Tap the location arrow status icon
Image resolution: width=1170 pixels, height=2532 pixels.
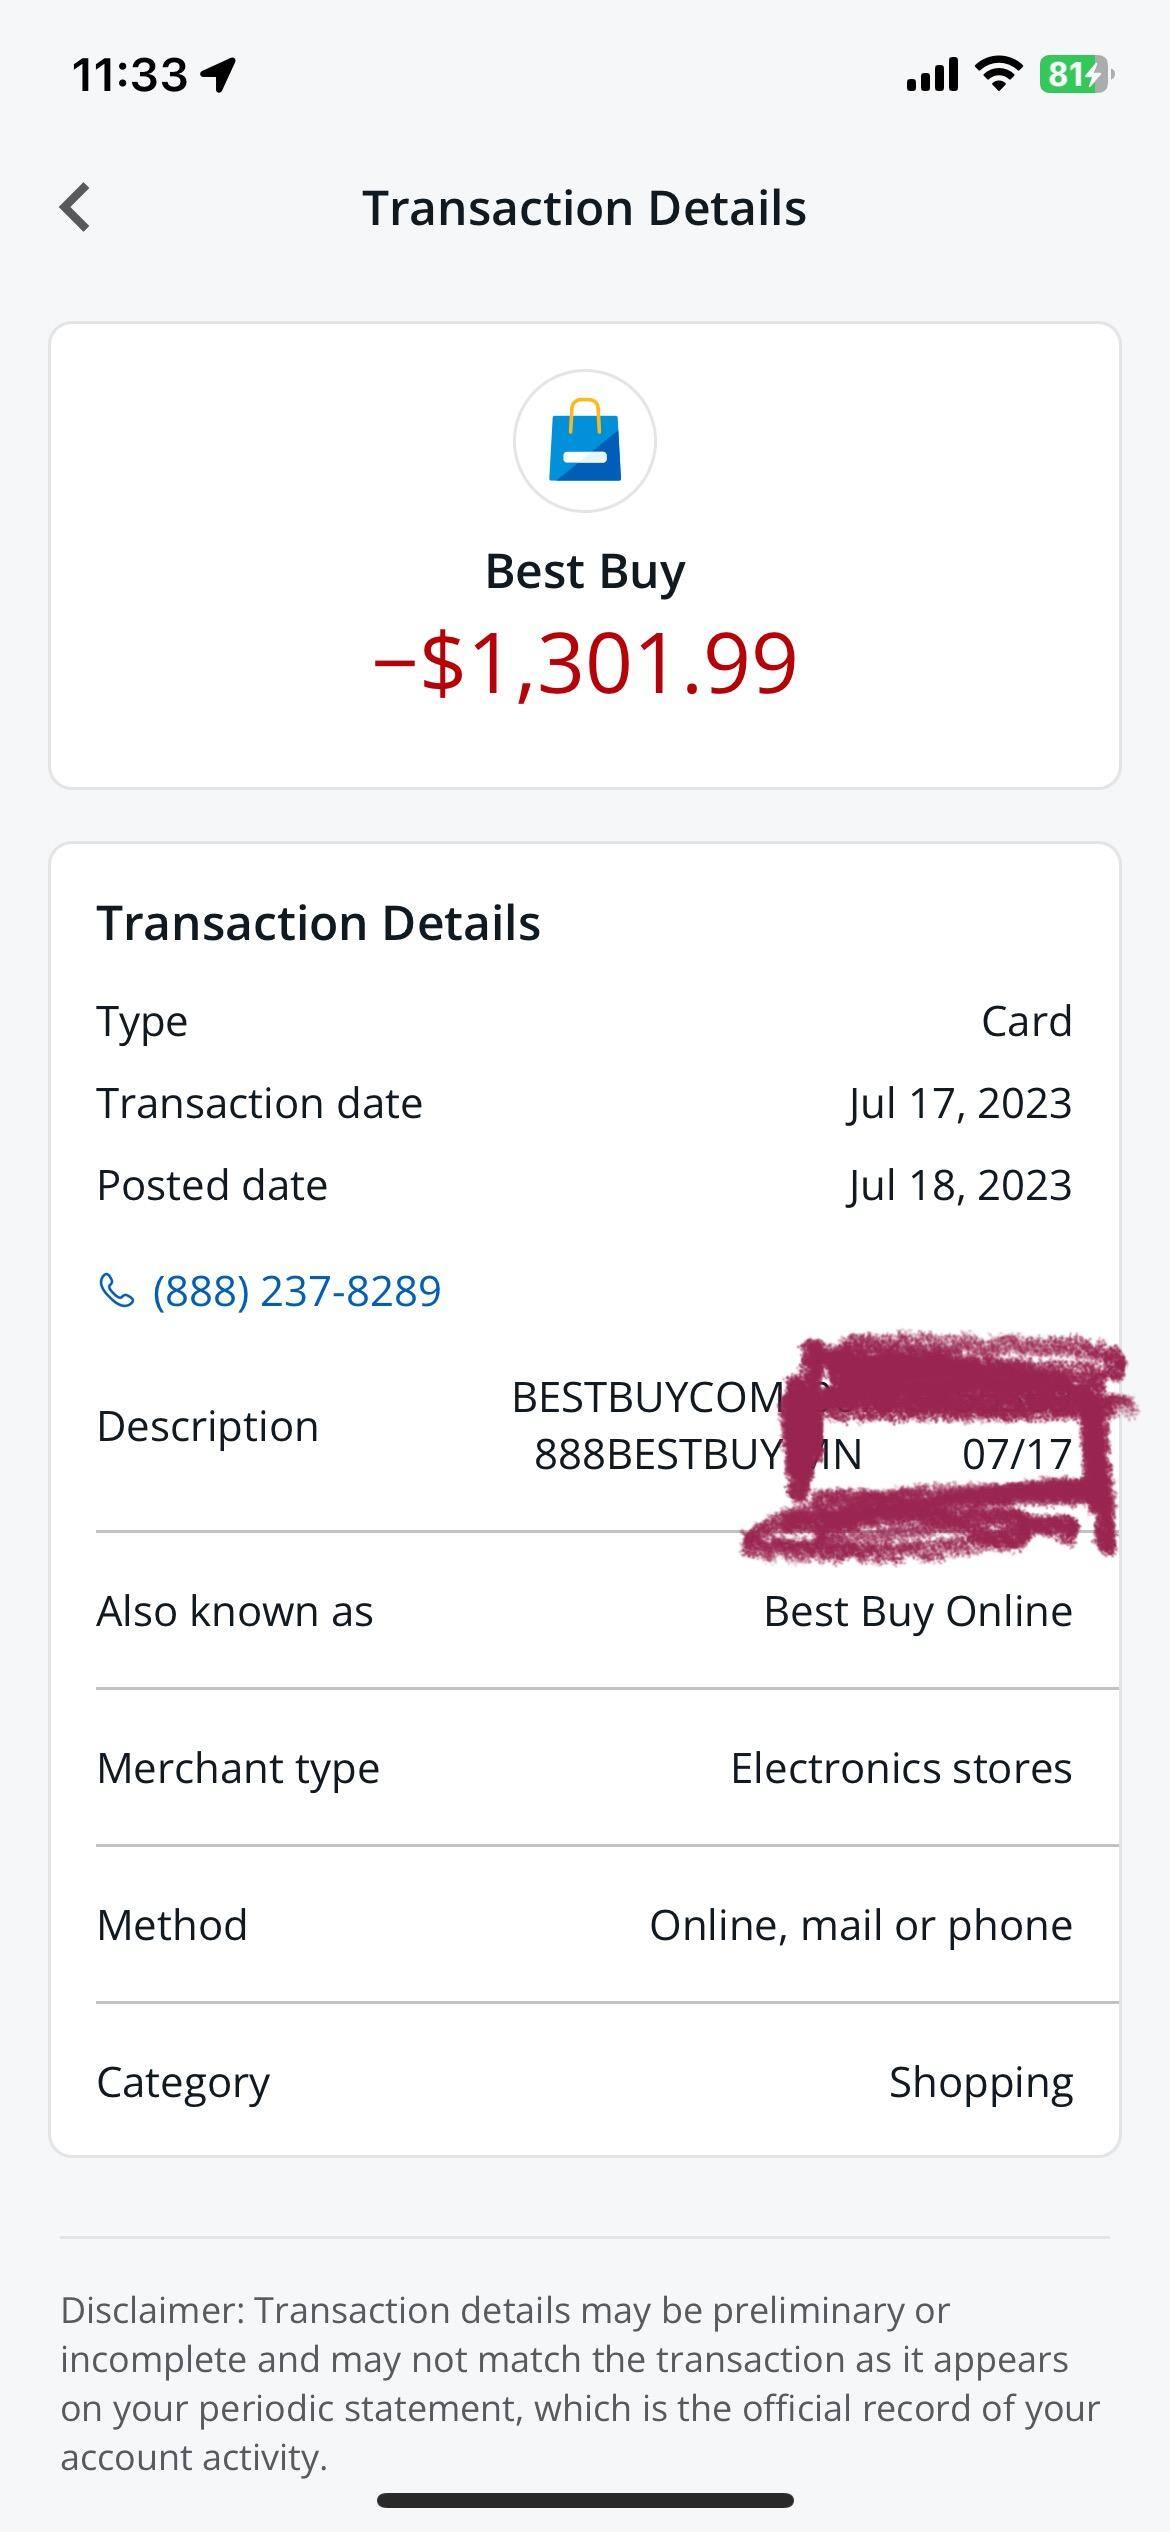click(218, 74)
